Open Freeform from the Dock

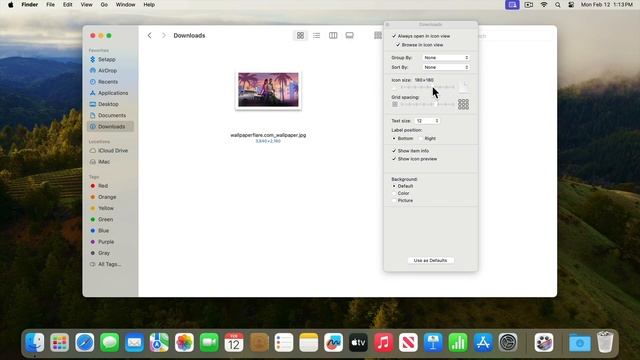coord(333,342)
